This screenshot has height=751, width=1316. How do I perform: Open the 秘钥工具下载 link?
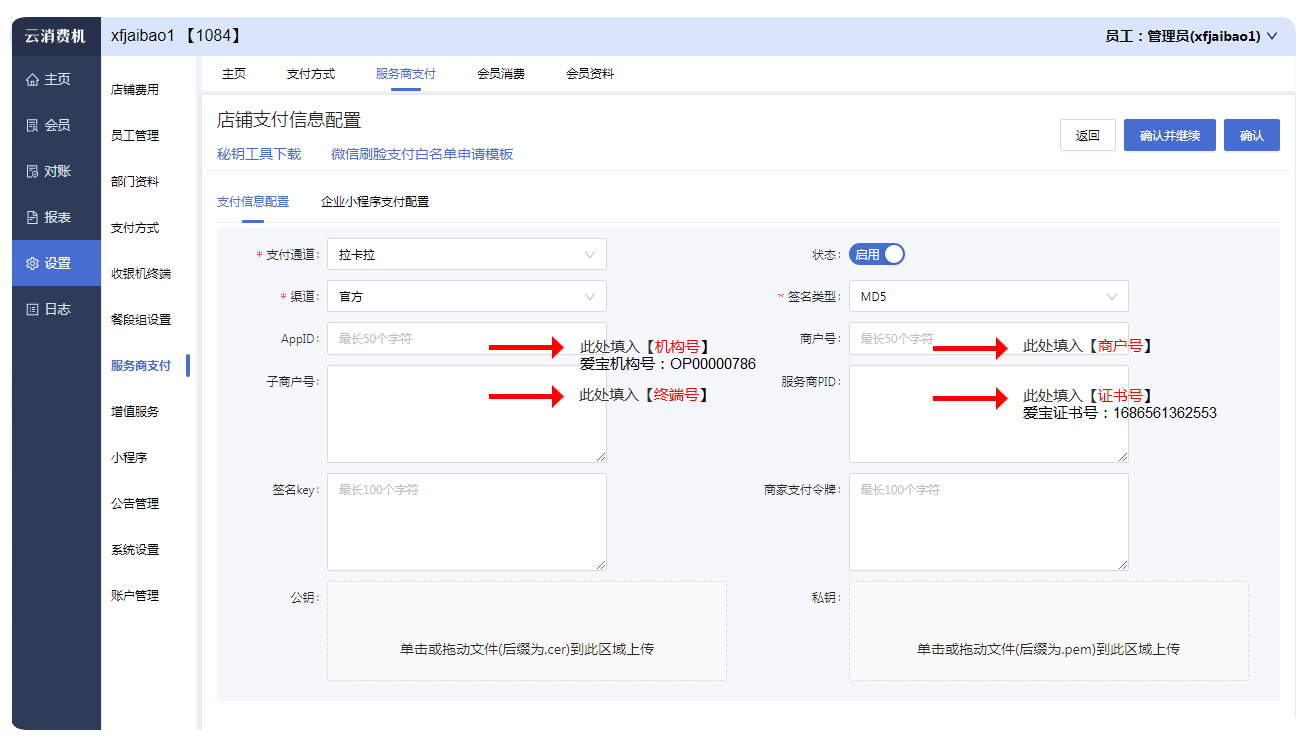(x=259, y=154)
